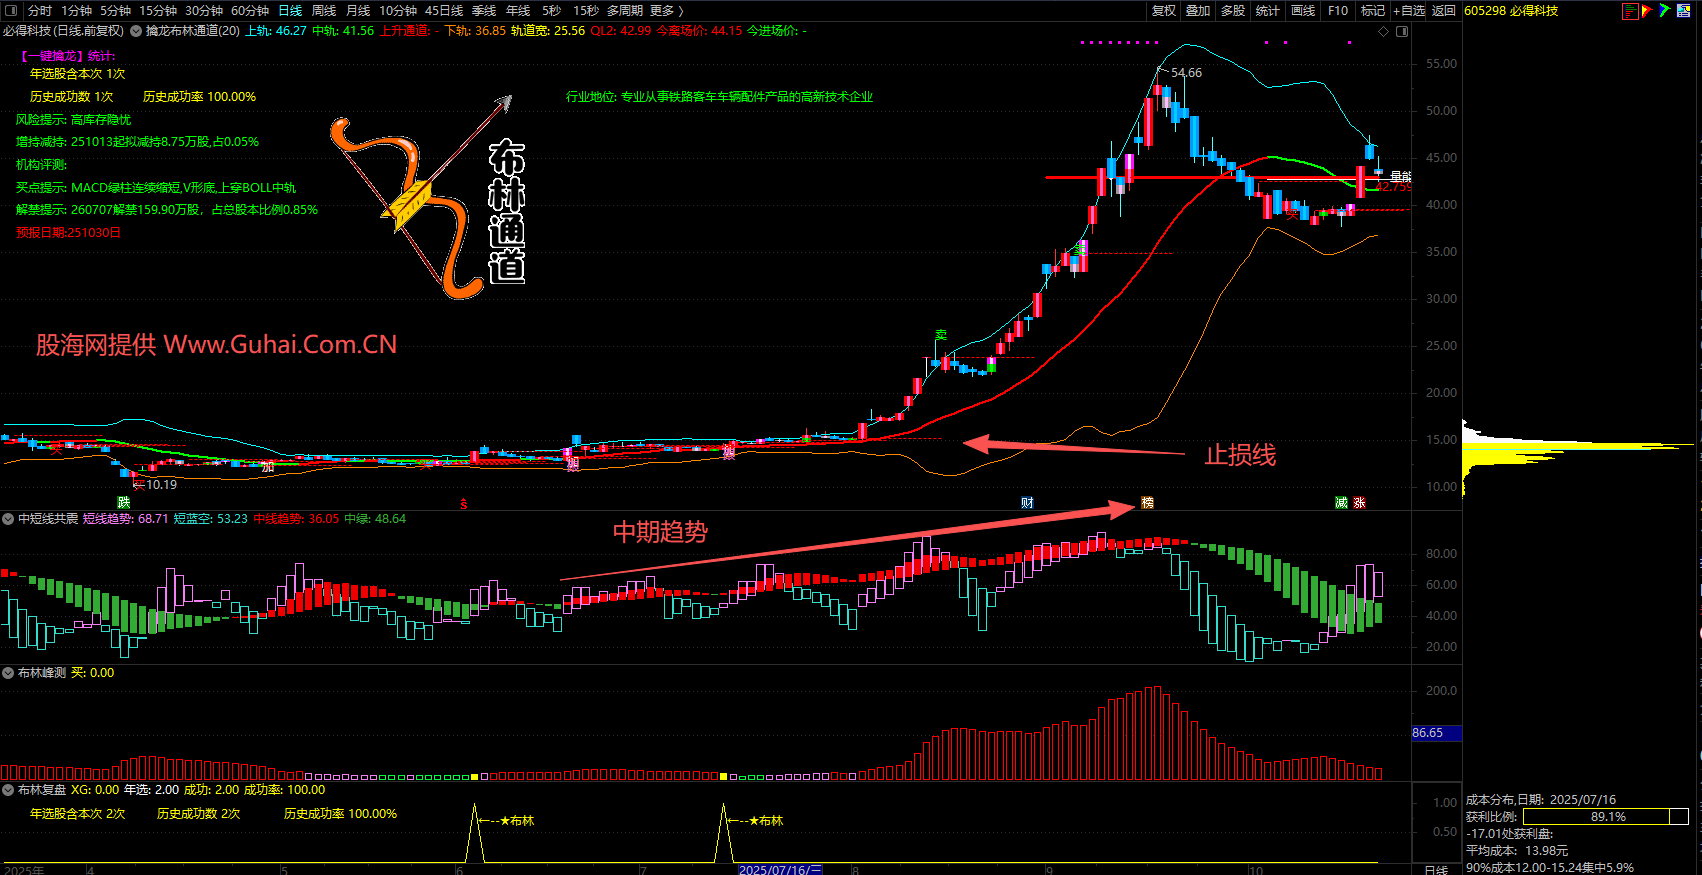Click the 财 marker icon on chart

click(x=1027, y=503)
